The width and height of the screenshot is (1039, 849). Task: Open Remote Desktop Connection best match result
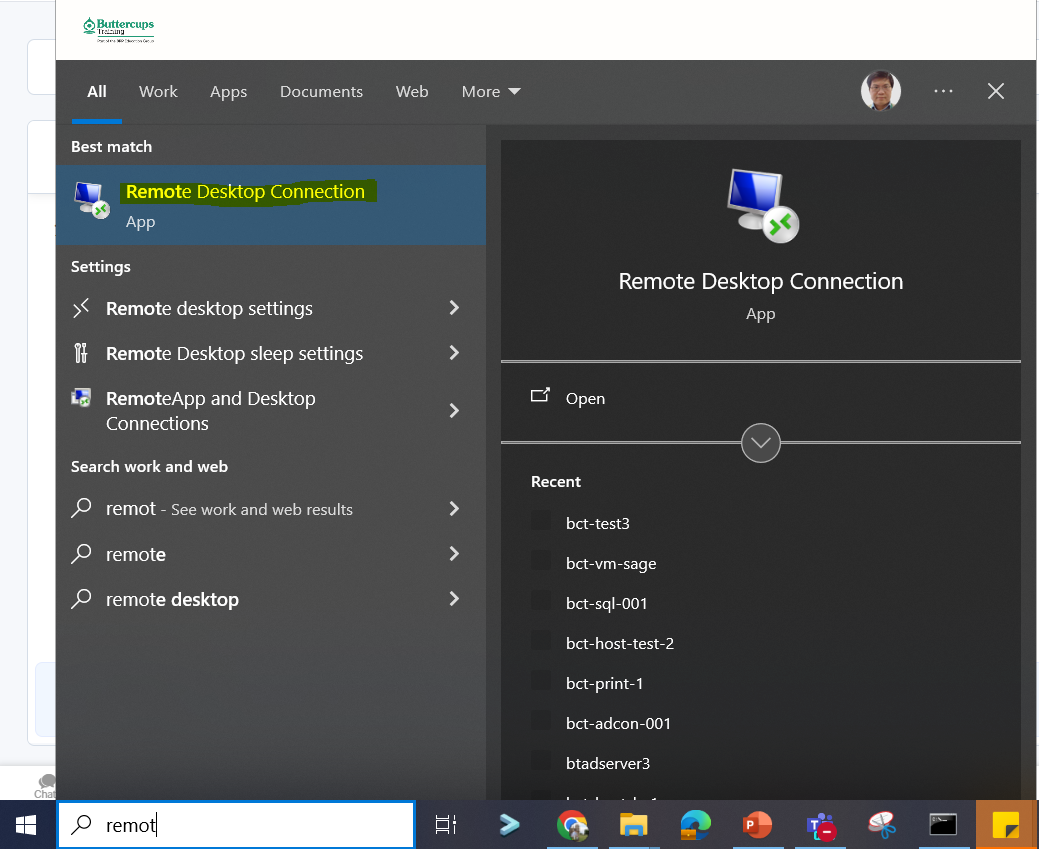245,204
